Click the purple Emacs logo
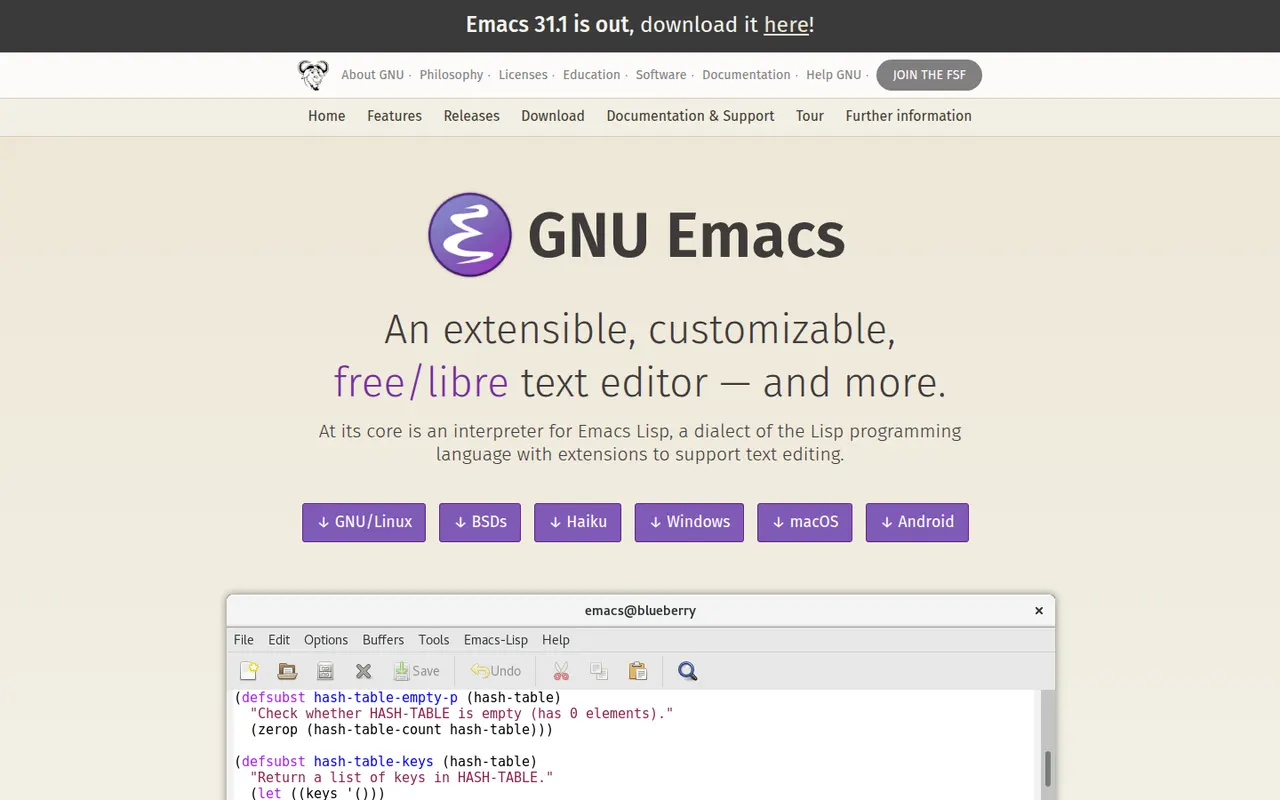This screenshot has width=1280, height=800. pyautogui.click(x=470, y=235)
